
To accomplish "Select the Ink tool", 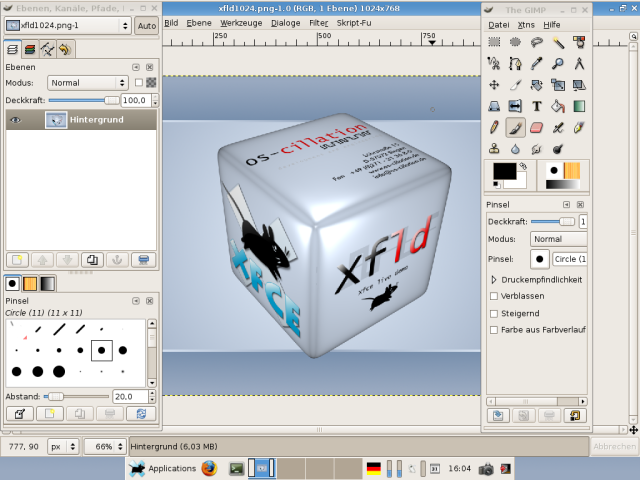I will pos(579,128).
